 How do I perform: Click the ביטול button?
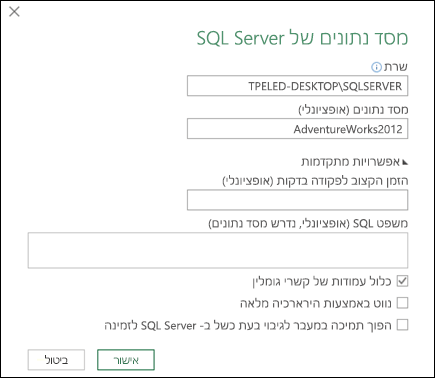[56, 360]
